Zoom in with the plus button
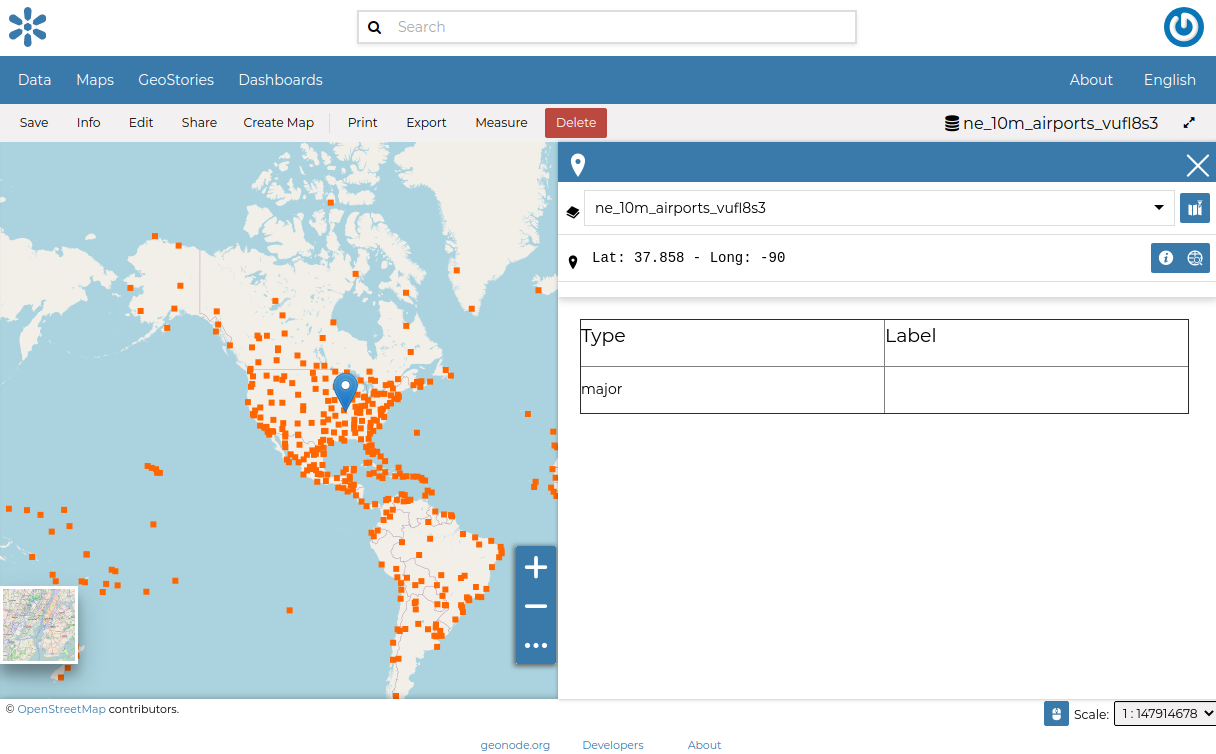 pos(536,567)
